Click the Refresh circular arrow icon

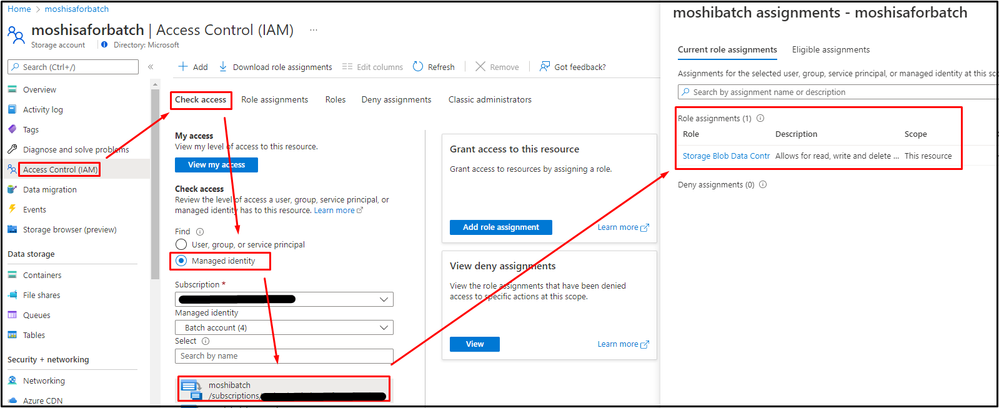[418, 67]
